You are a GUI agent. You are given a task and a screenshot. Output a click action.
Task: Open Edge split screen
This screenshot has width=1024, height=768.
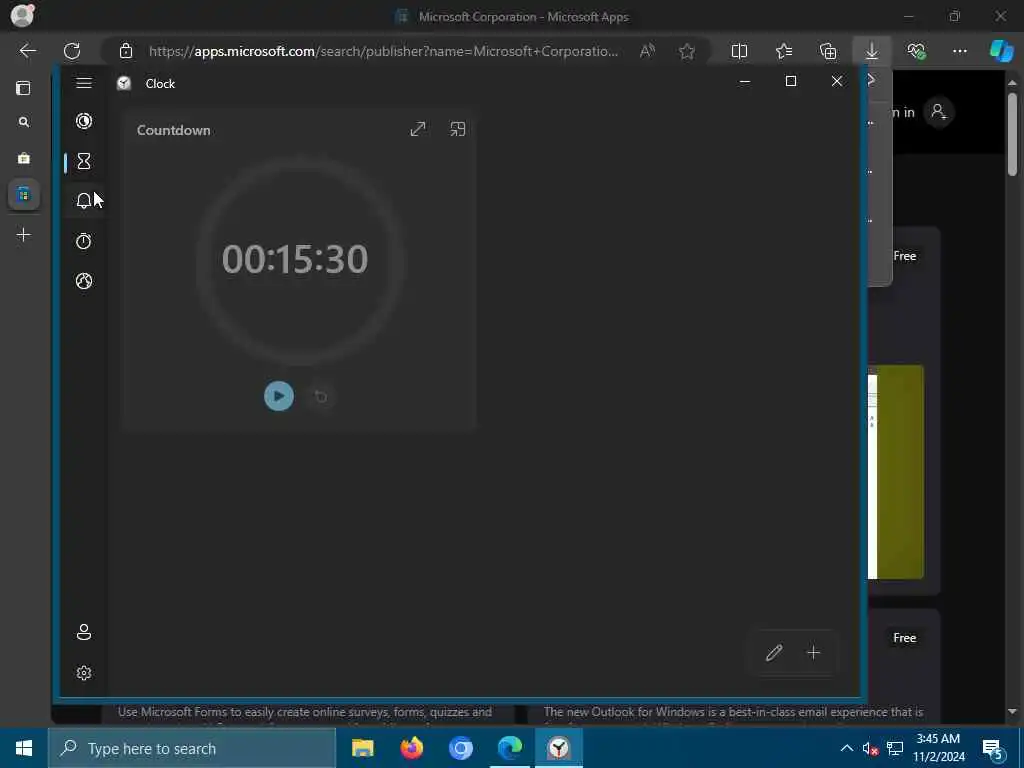pyautogui.click(x=739, y=51)
